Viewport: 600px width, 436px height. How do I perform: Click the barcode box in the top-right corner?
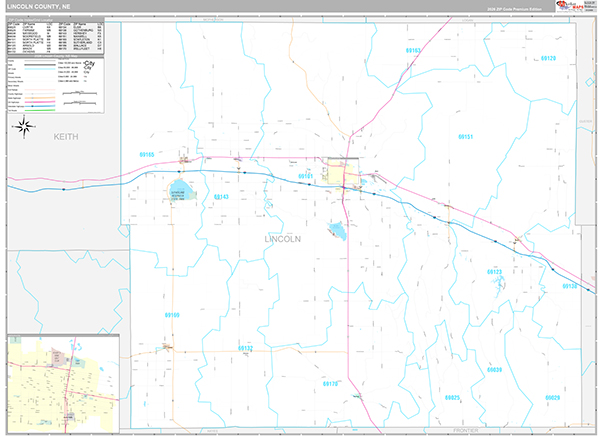[x=590, y=7]
